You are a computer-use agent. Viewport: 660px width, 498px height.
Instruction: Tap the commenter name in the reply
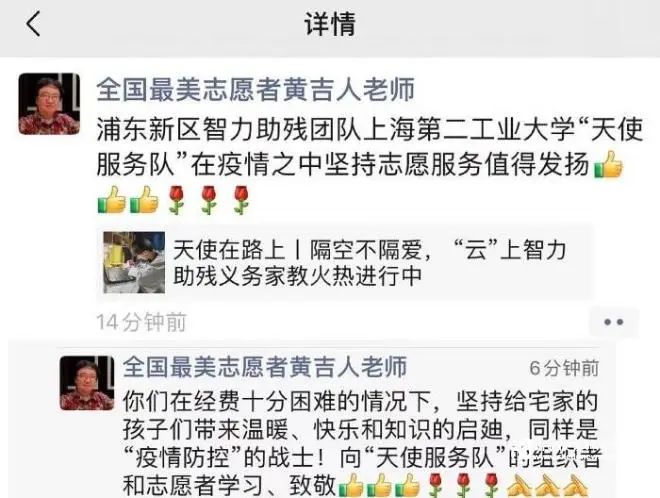click(x=265, y=367)
